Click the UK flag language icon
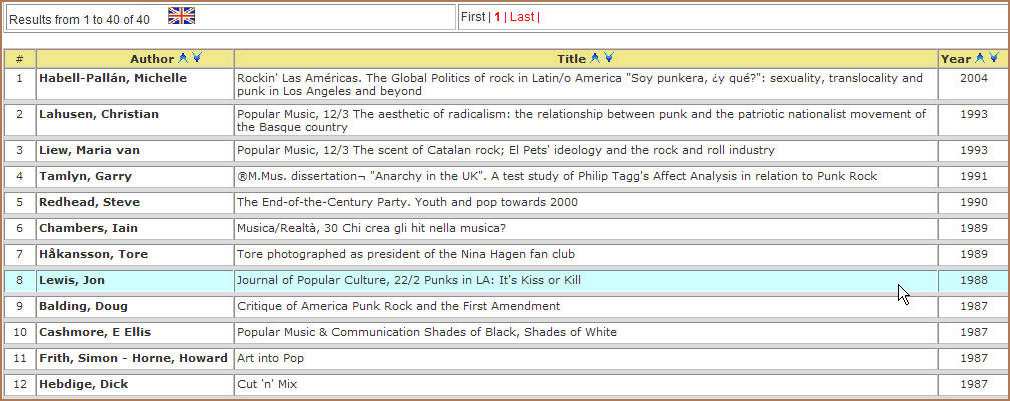1010x401 pixels. 181,15
